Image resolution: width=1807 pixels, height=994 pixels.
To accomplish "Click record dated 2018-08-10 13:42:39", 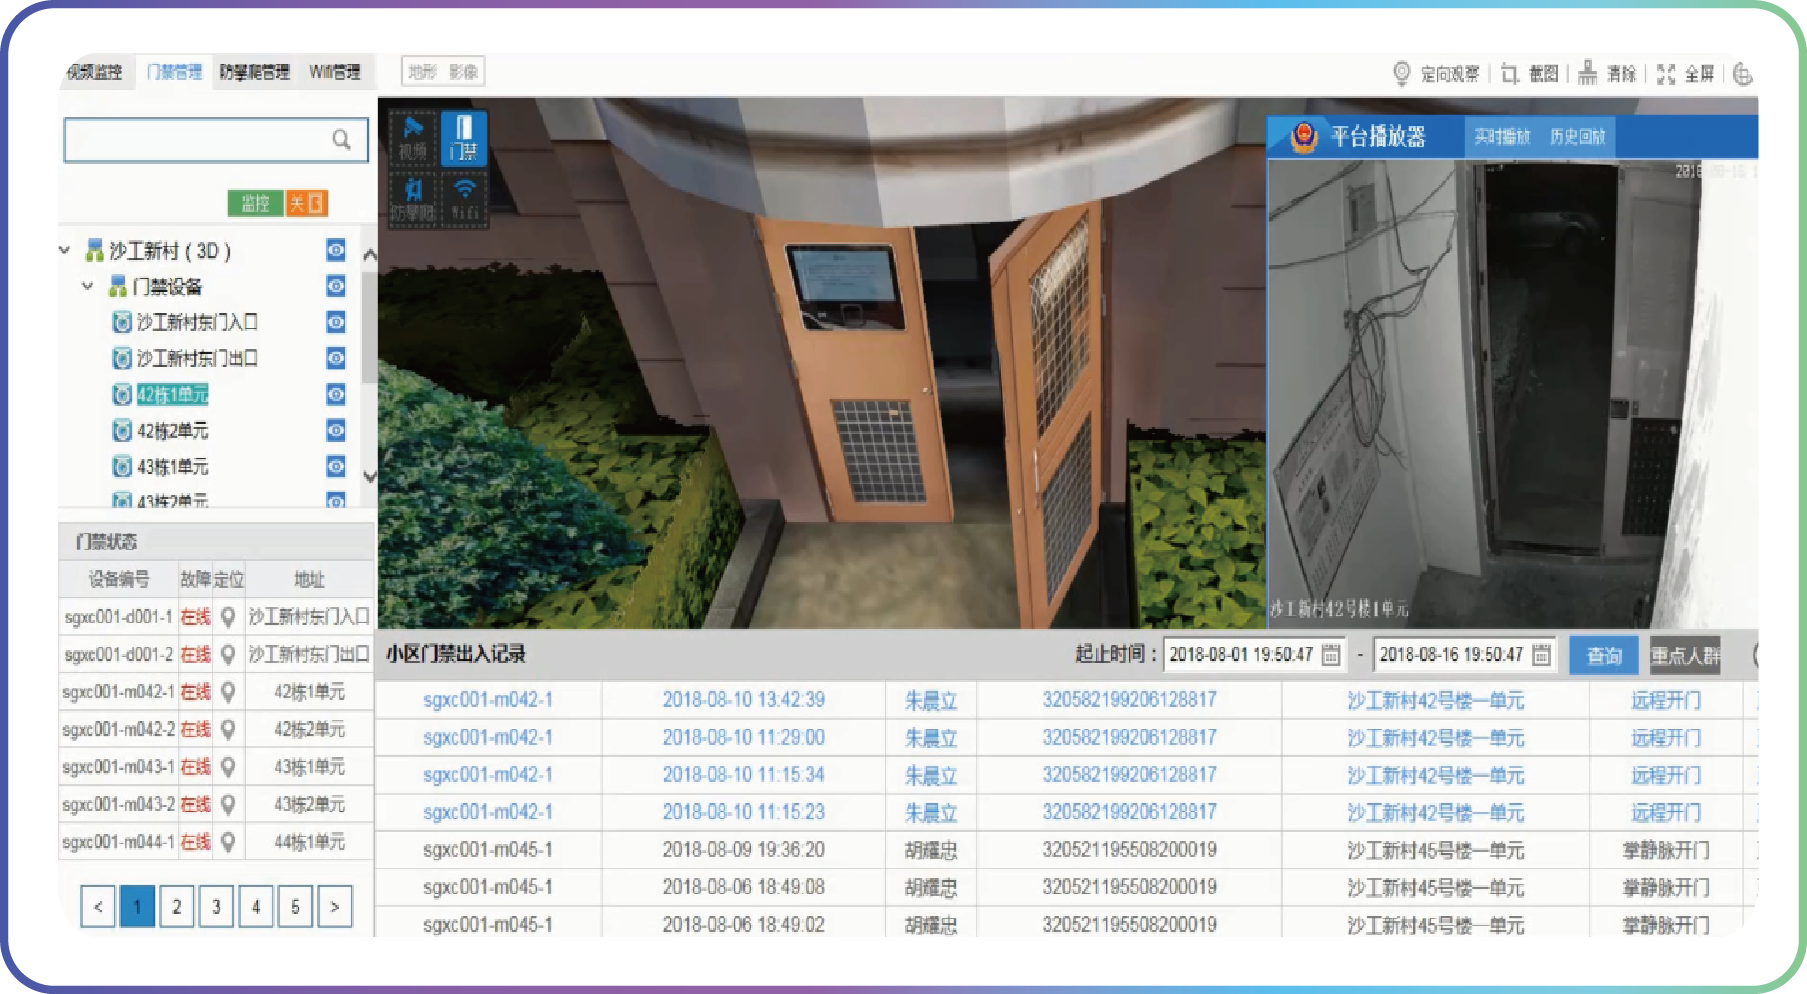I will click(1066, 700).
